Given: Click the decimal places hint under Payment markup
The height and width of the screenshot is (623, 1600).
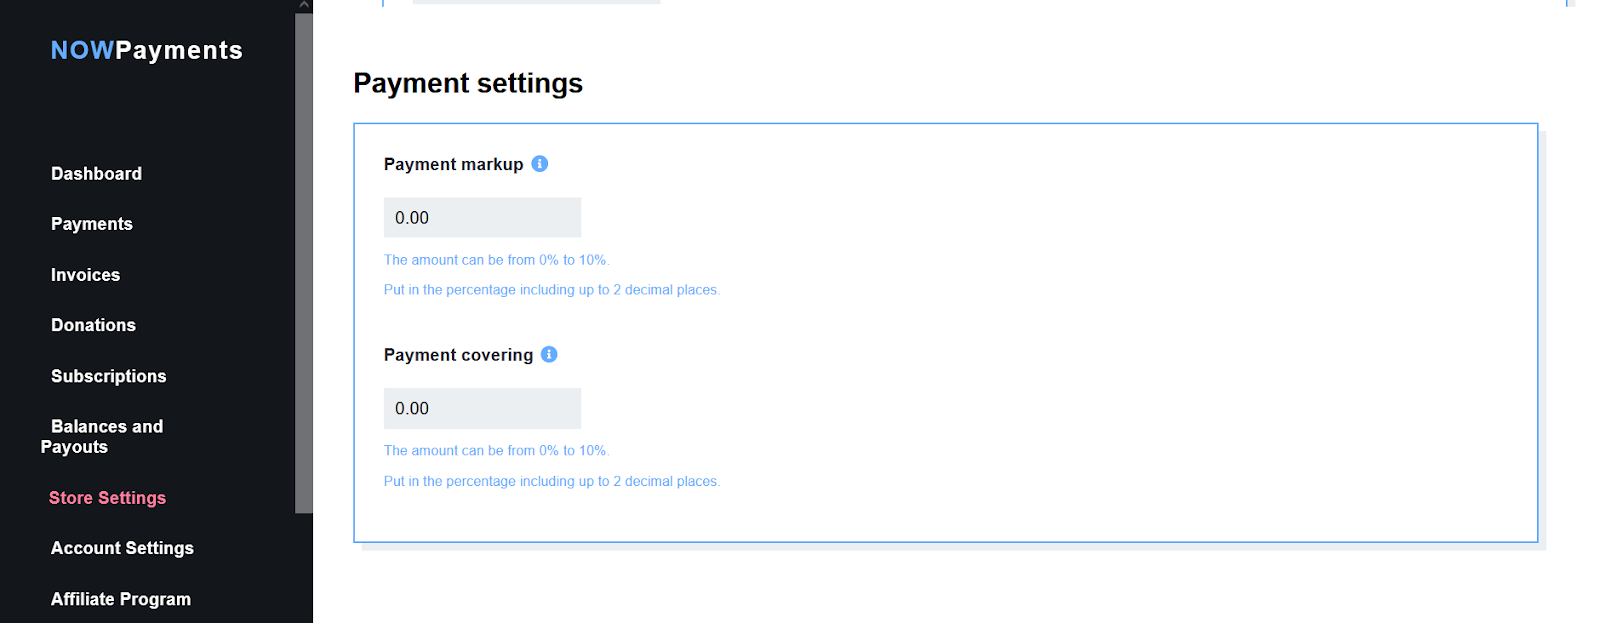Looking at the screenshot, I should 551,290.
